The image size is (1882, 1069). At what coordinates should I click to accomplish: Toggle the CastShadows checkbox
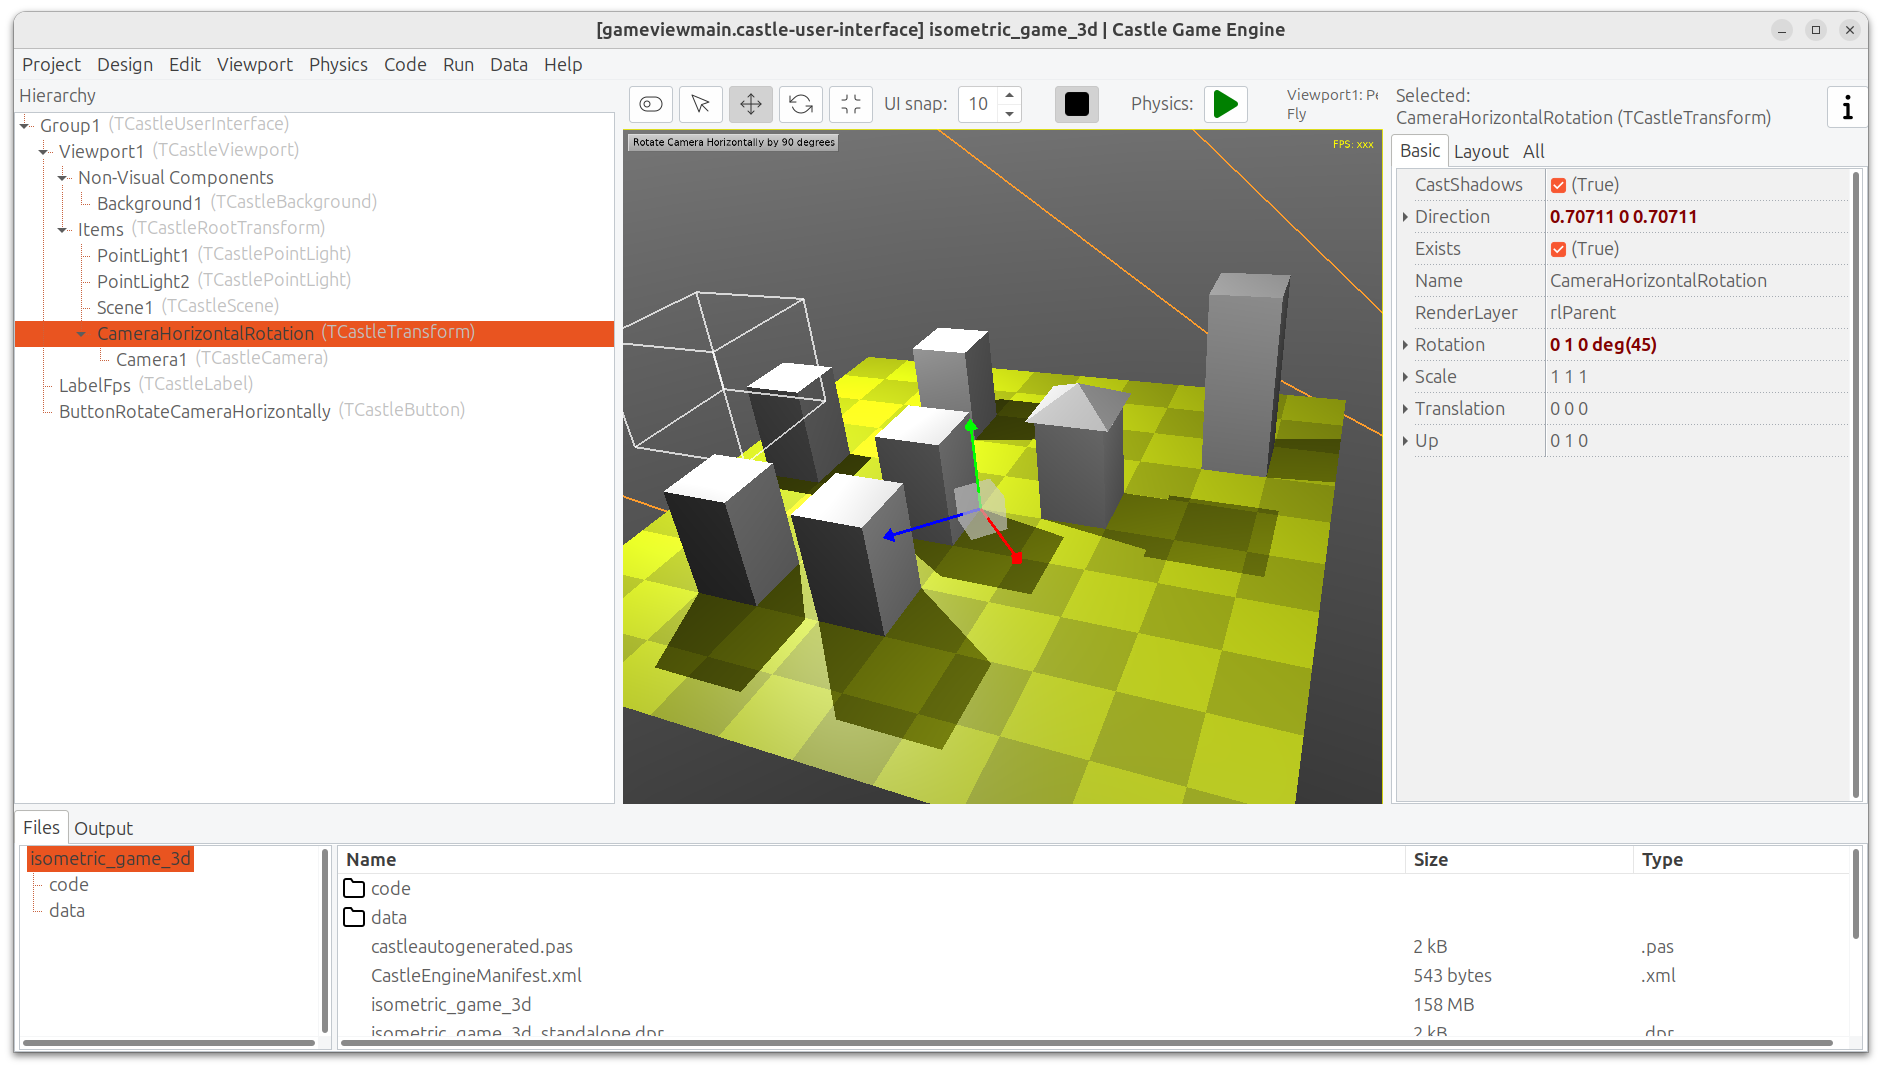(x=1558, y=185)
